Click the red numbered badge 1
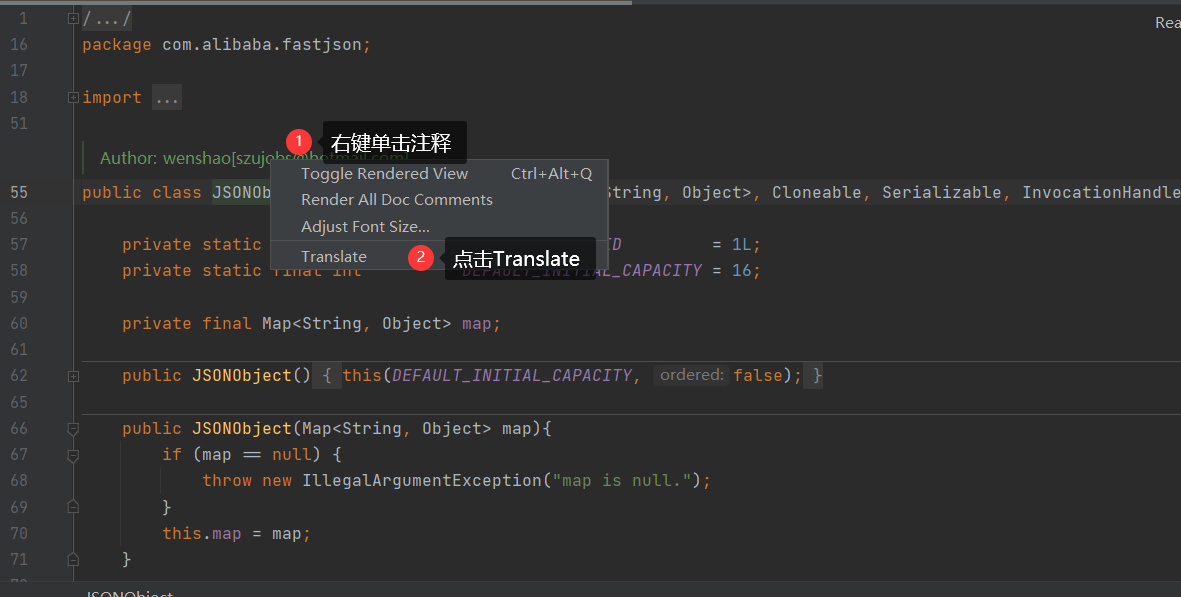Image resolution: width=1181 pixels, height=597 pixels. click(x=298, y=141)
